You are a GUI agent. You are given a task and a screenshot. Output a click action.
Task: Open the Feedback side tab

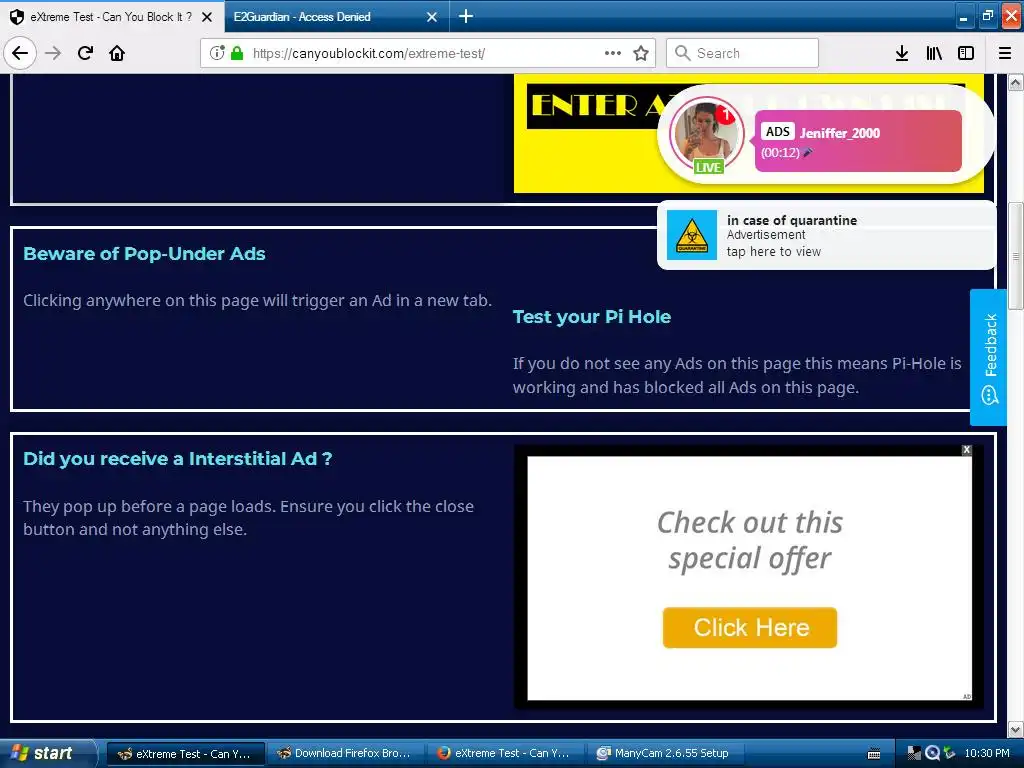pyautogui.click(x=989, y=357)
